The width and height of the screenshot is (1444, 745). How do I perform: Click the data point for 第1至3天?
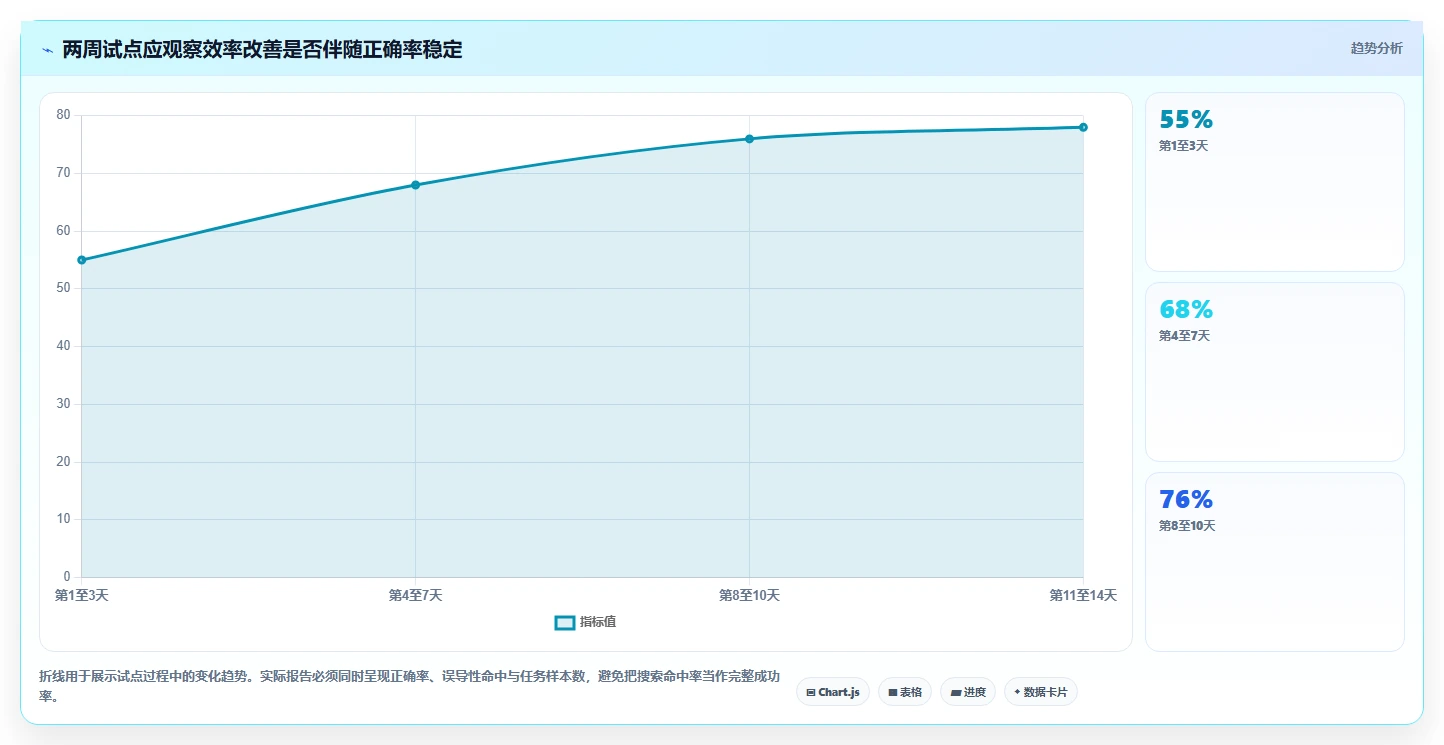(82, 260)
